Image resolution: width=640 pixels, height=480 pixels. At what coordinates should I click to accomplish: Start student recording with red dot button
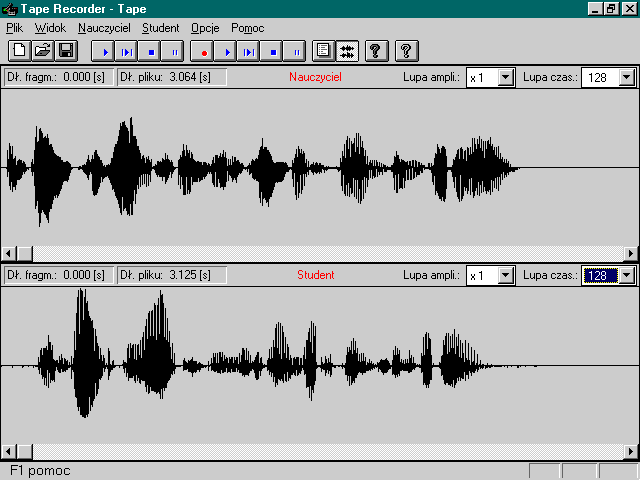(x=202, y=51)
